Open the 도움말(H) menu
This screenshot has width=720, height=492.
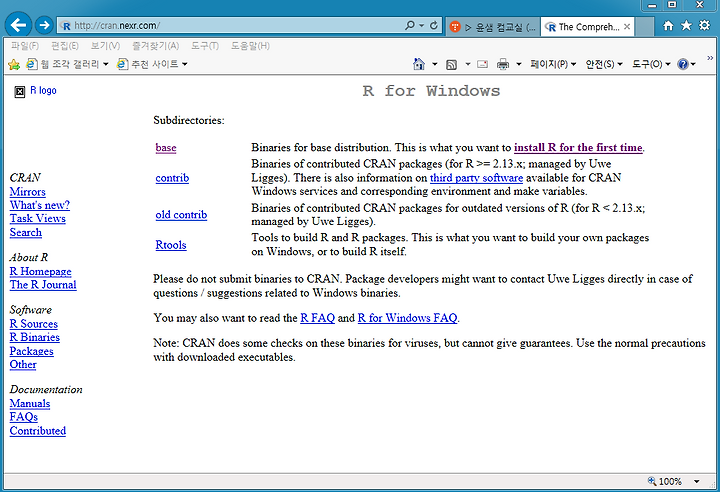[250, 46]
